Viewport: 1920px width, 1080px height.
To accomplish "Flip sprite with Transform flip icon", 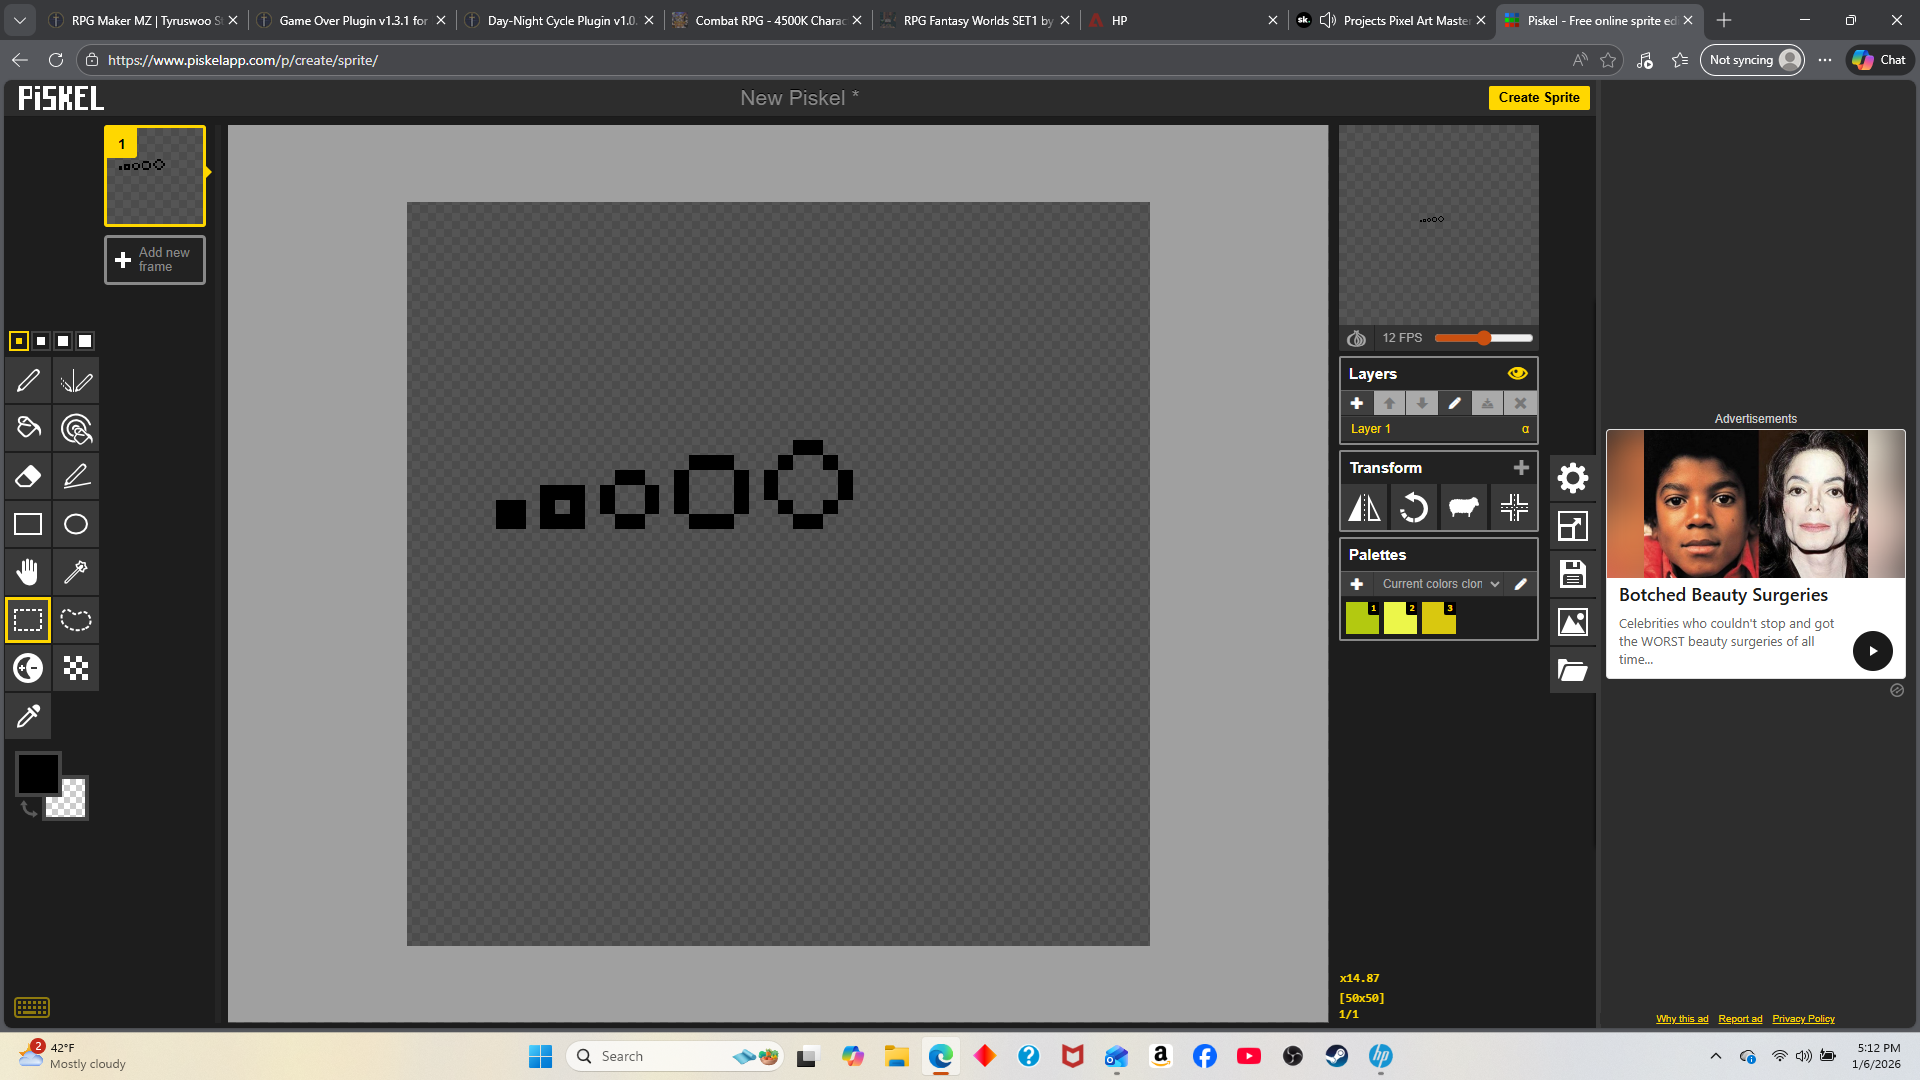I will tap(1364, 508).
